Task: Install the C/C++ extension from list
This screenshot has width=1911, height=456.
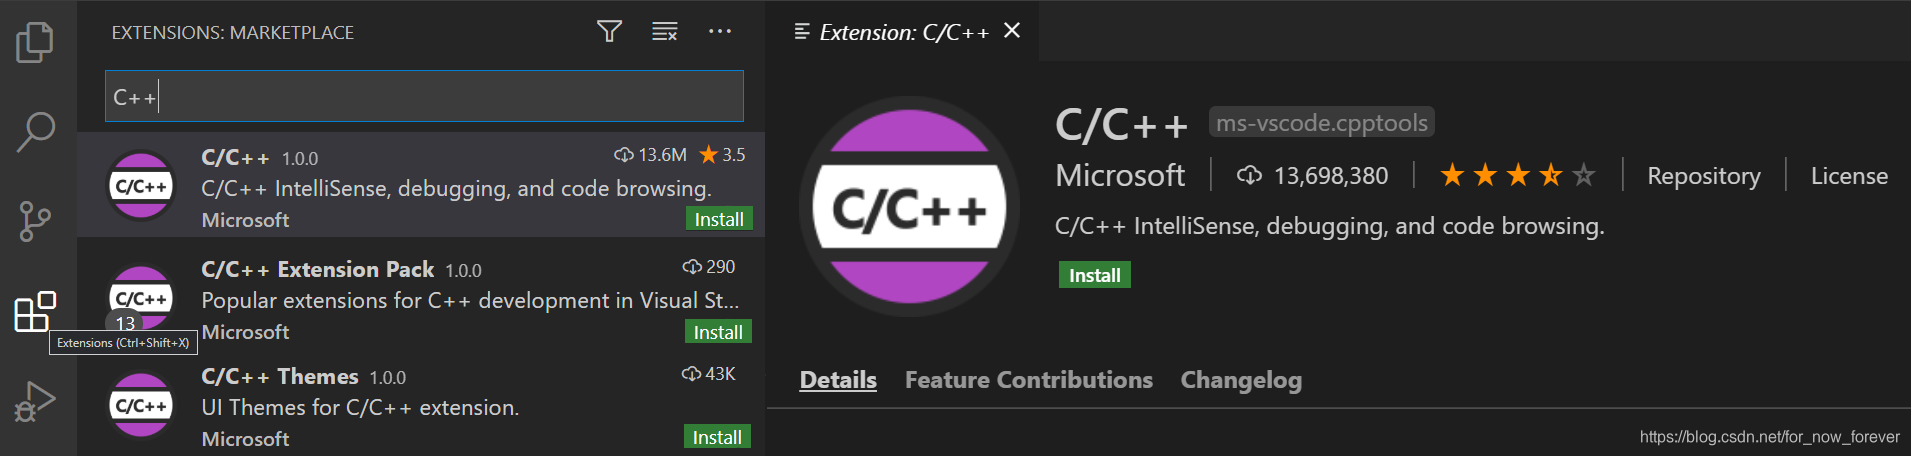Action: click(x=719, y=219)
